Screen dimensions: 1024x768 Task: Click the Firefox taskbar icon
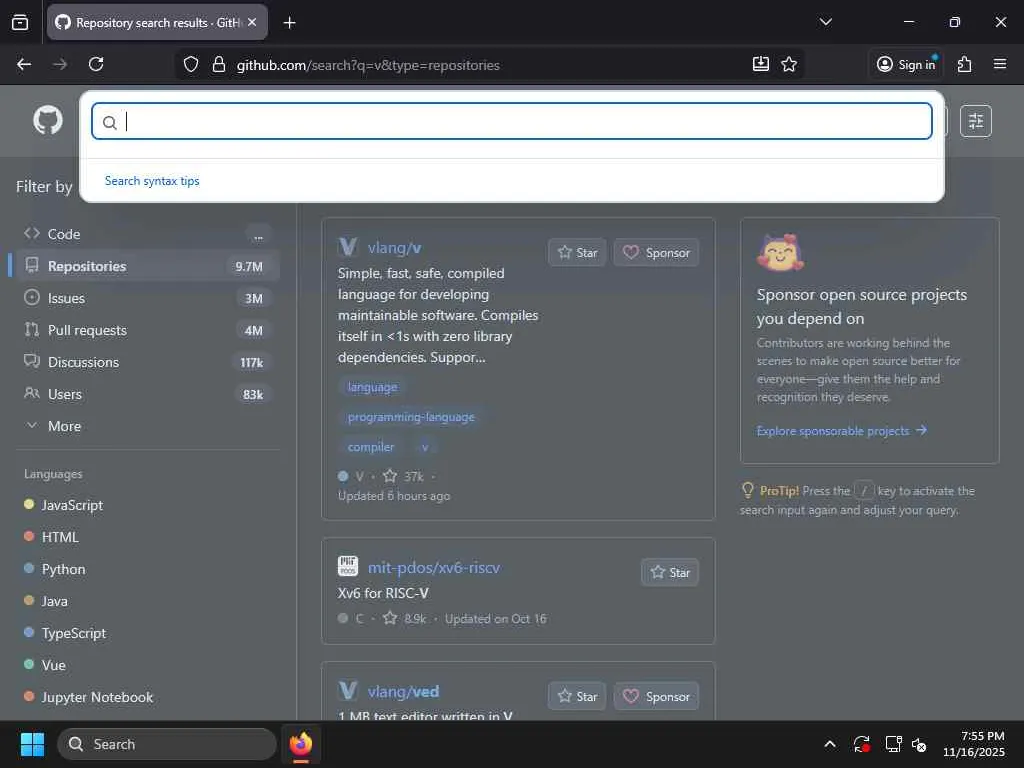301,744
